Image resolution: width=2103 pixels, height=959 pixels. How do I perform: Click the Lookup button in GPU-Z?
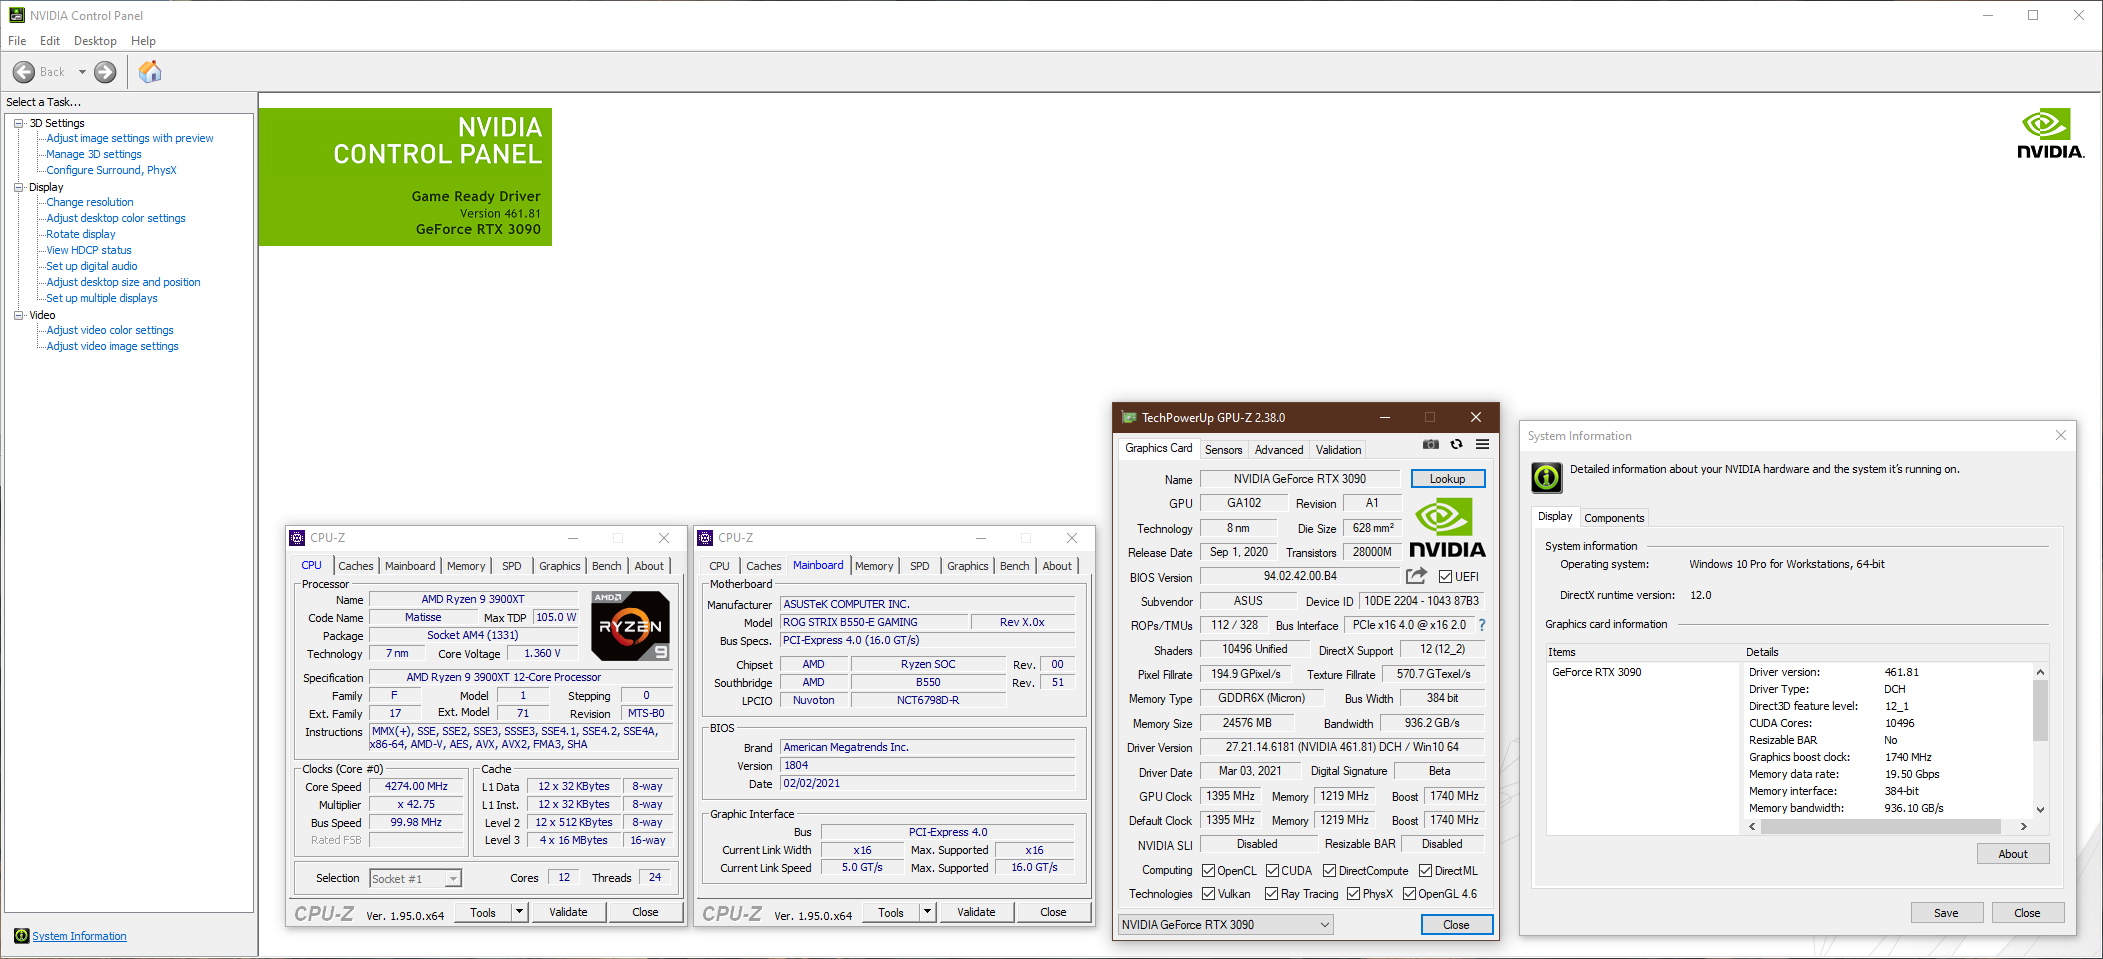pyautogui.click(x=1447, y=479)
